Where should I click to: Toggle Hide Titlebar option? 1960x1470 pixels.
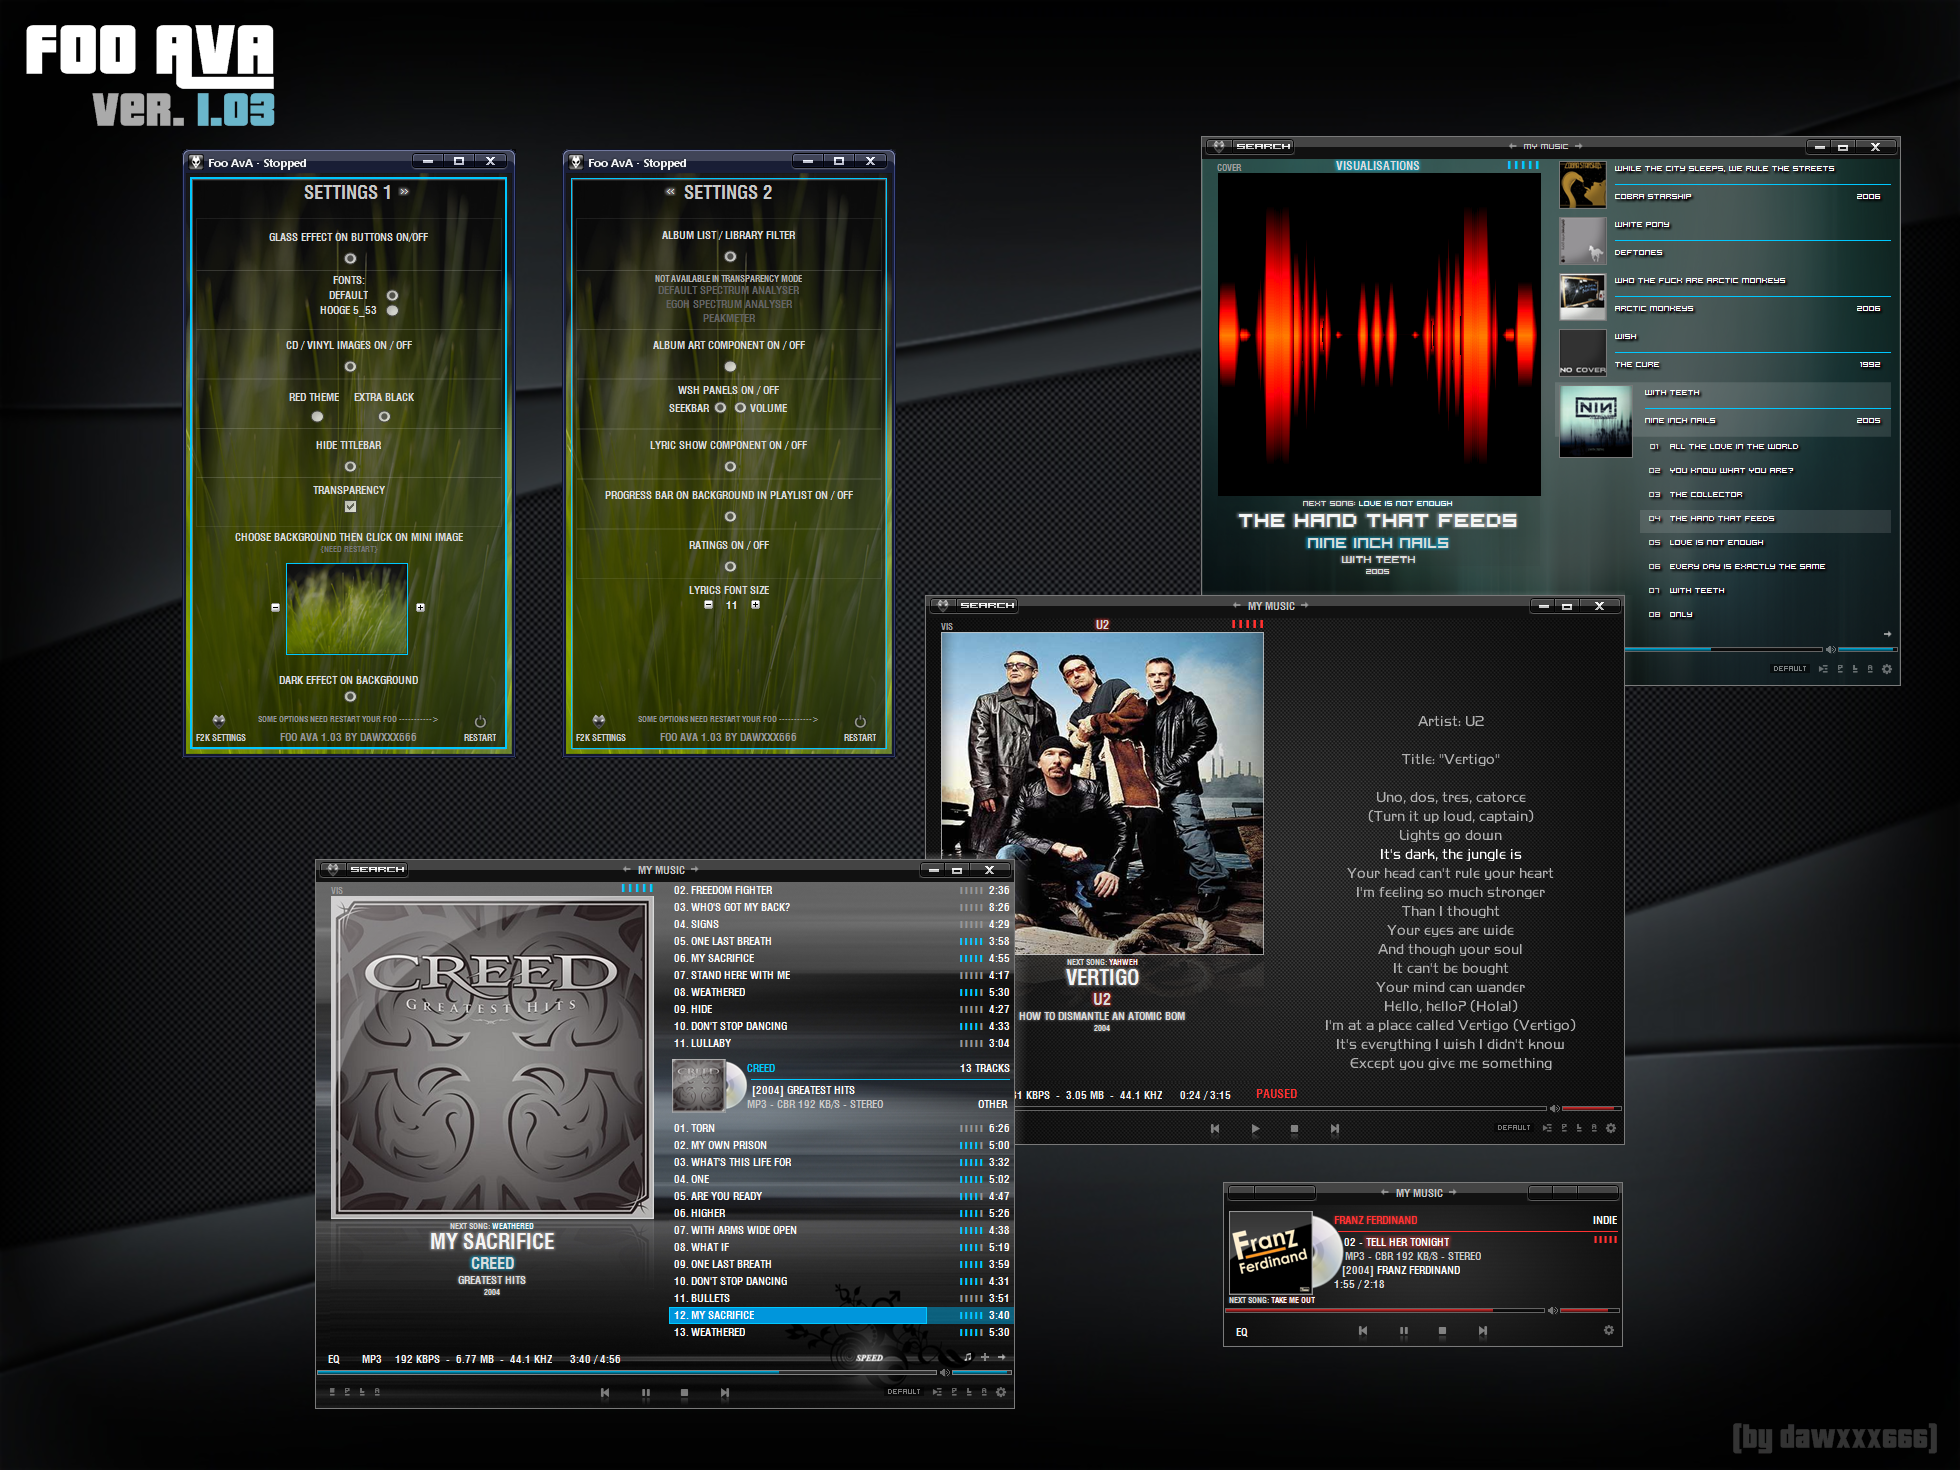[350, 466]
